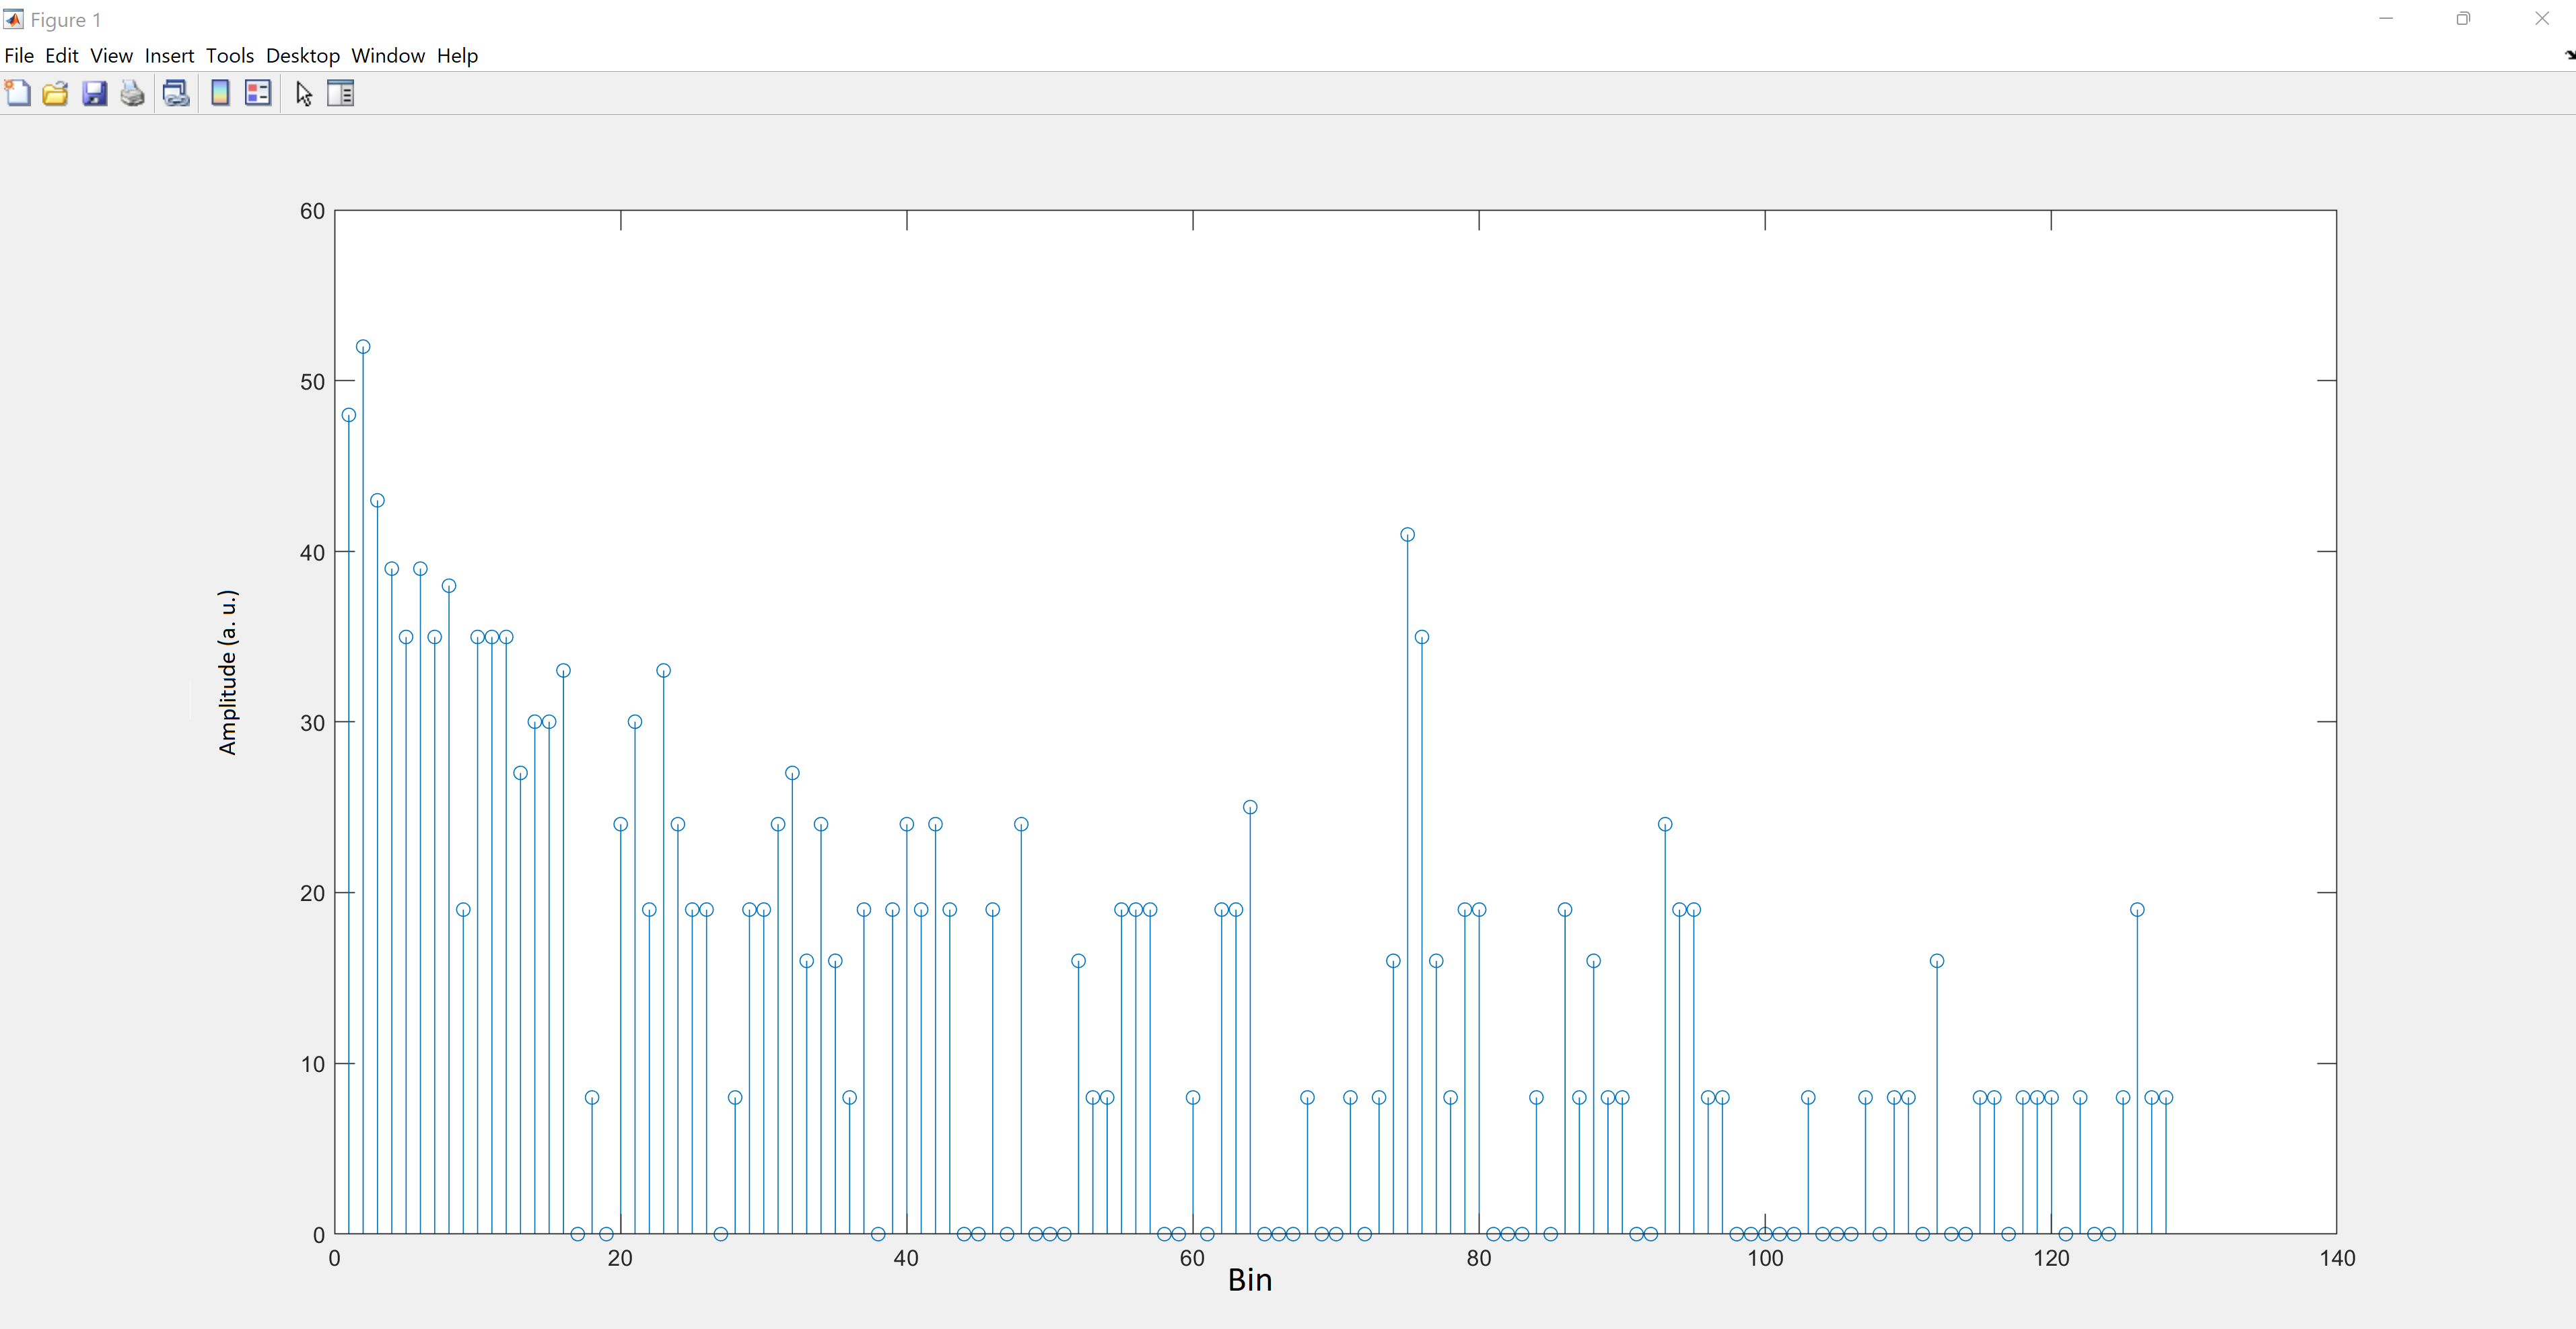Click the Amplitude (a. u.) y-axis label
Viewport: 2576px width, 1329px height.
[x=228, y=672]
